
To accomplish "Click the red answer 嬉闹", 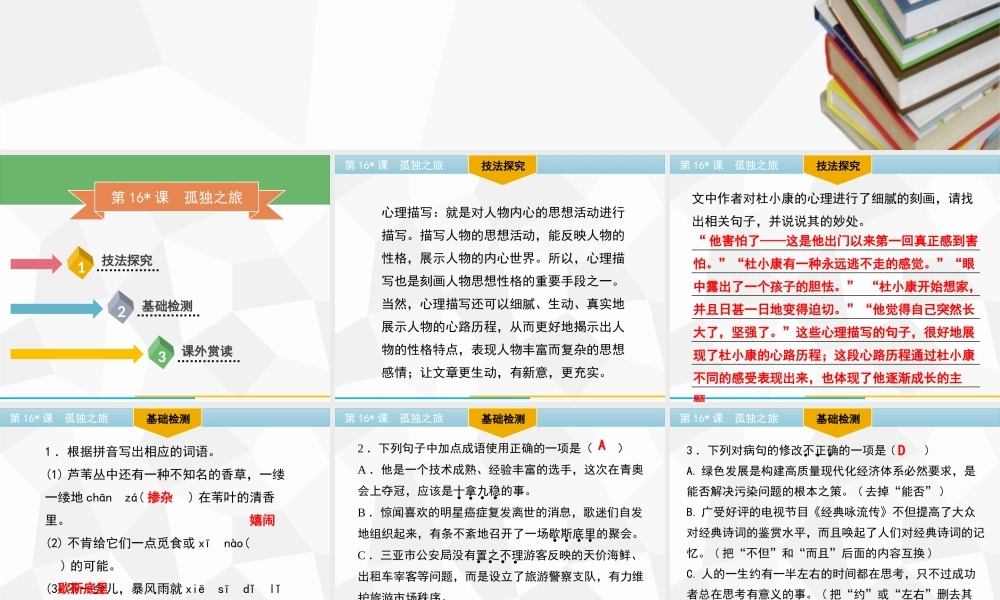I will (x=262, y=520).
